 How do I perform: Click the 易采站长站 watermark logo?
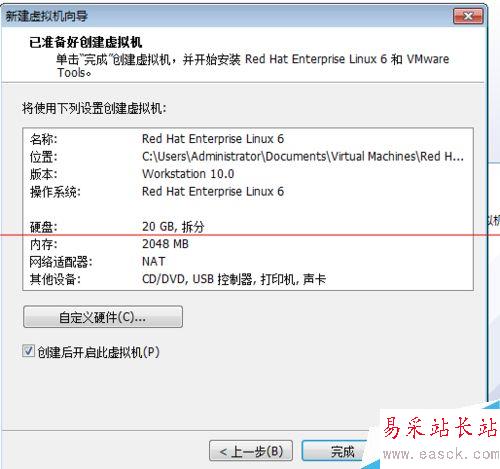pyautogui.click(x=440, y=427)
